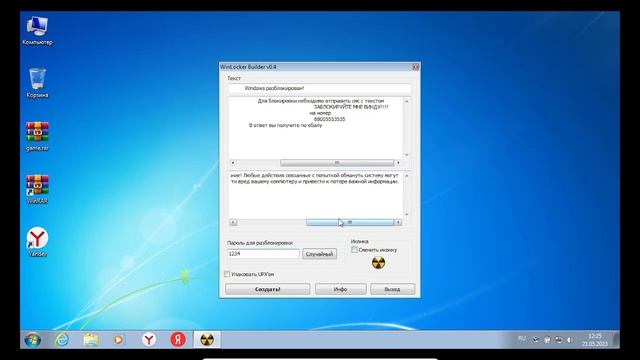The width and height of the screenshot is (640, 360).
Task: Launch Yandex Browser from the taskbar
Action: click(x=149, y=340)
